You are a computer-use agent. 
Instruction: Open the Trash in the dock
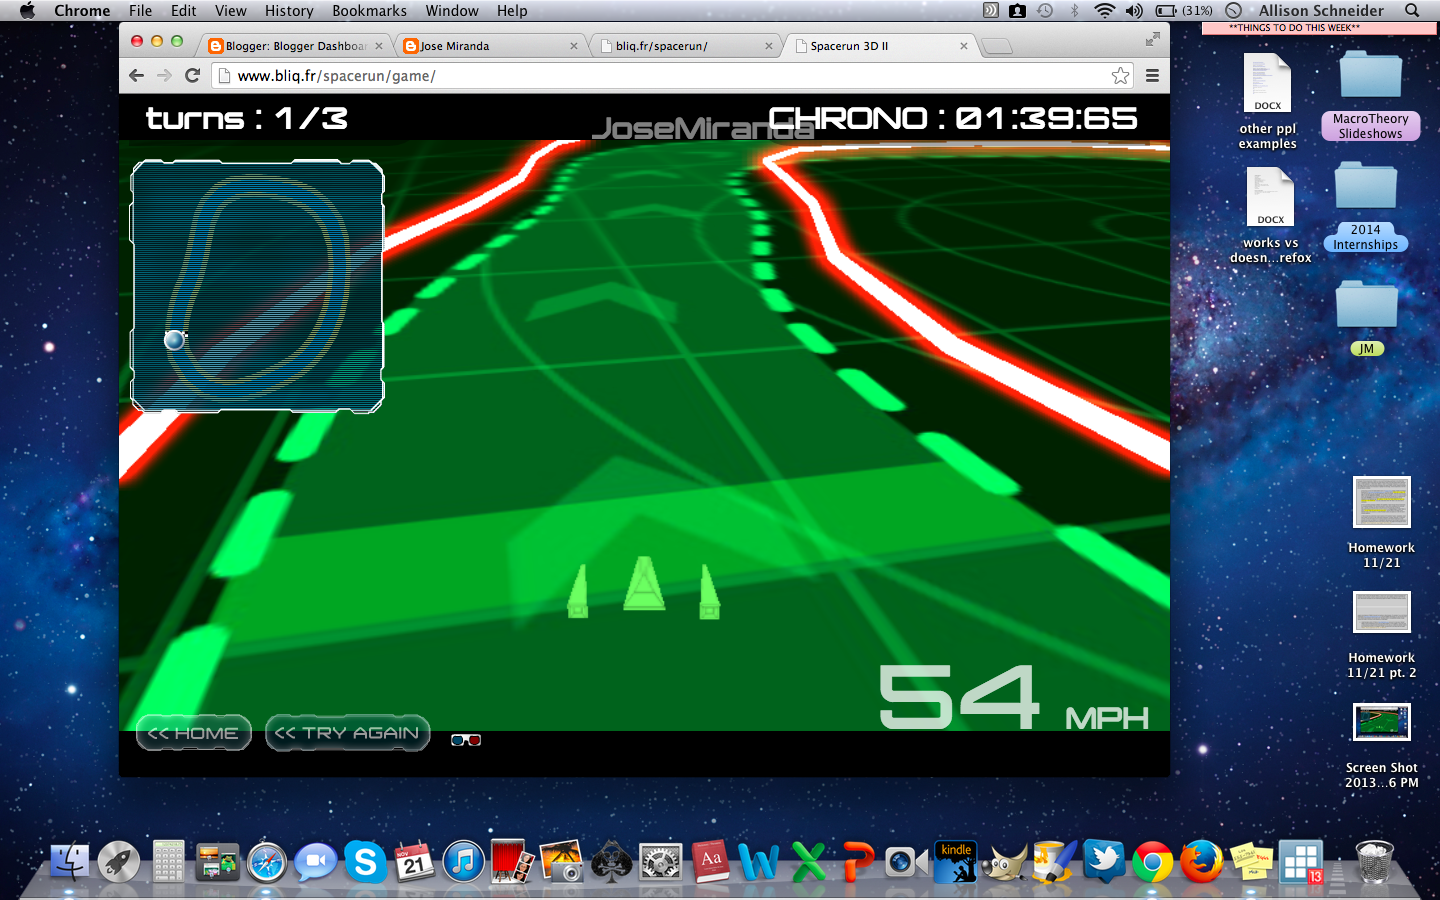coord(1374,861)
